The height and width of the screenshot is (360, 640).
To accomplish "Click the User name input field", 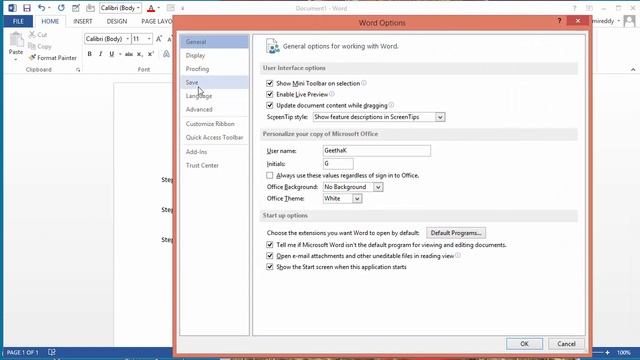I will (x=377, y=151).
